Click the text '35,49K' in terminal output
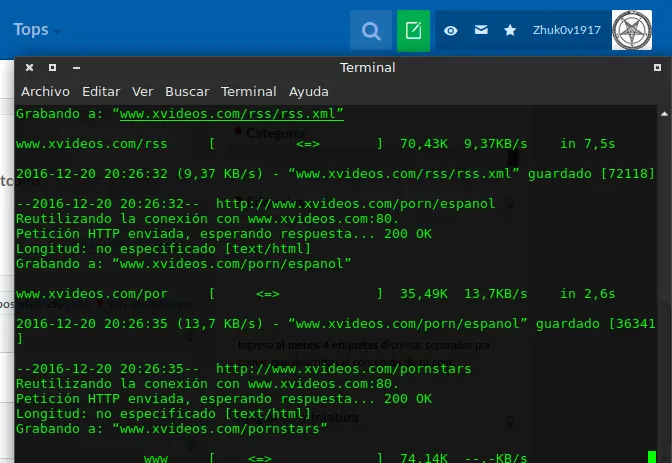 [x=424, y=294]
